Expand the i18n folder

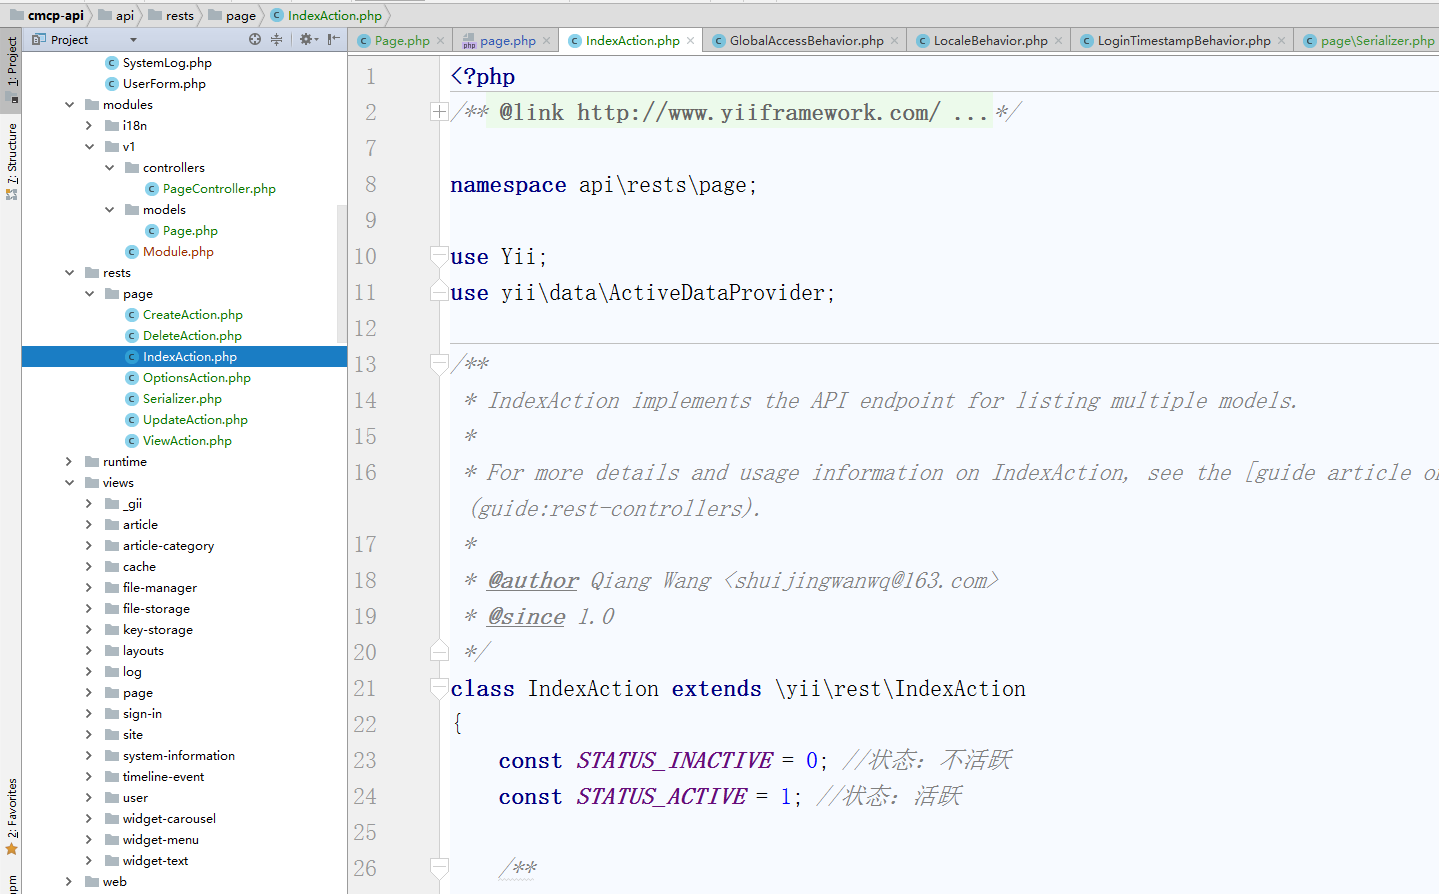click(x=89, y=126)
